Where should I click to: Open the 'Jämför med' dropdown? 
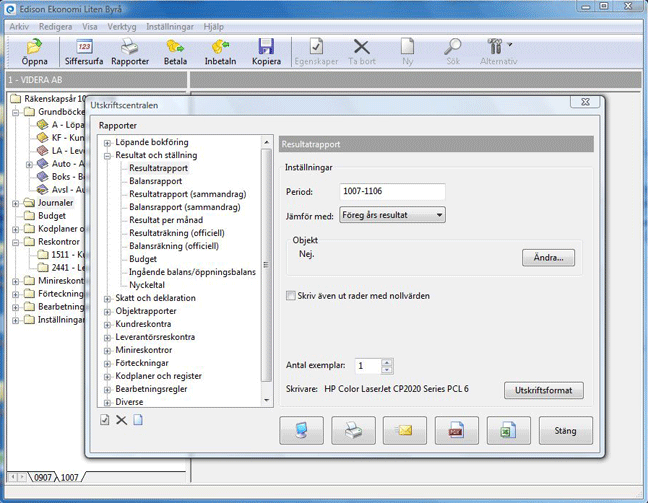392,215
